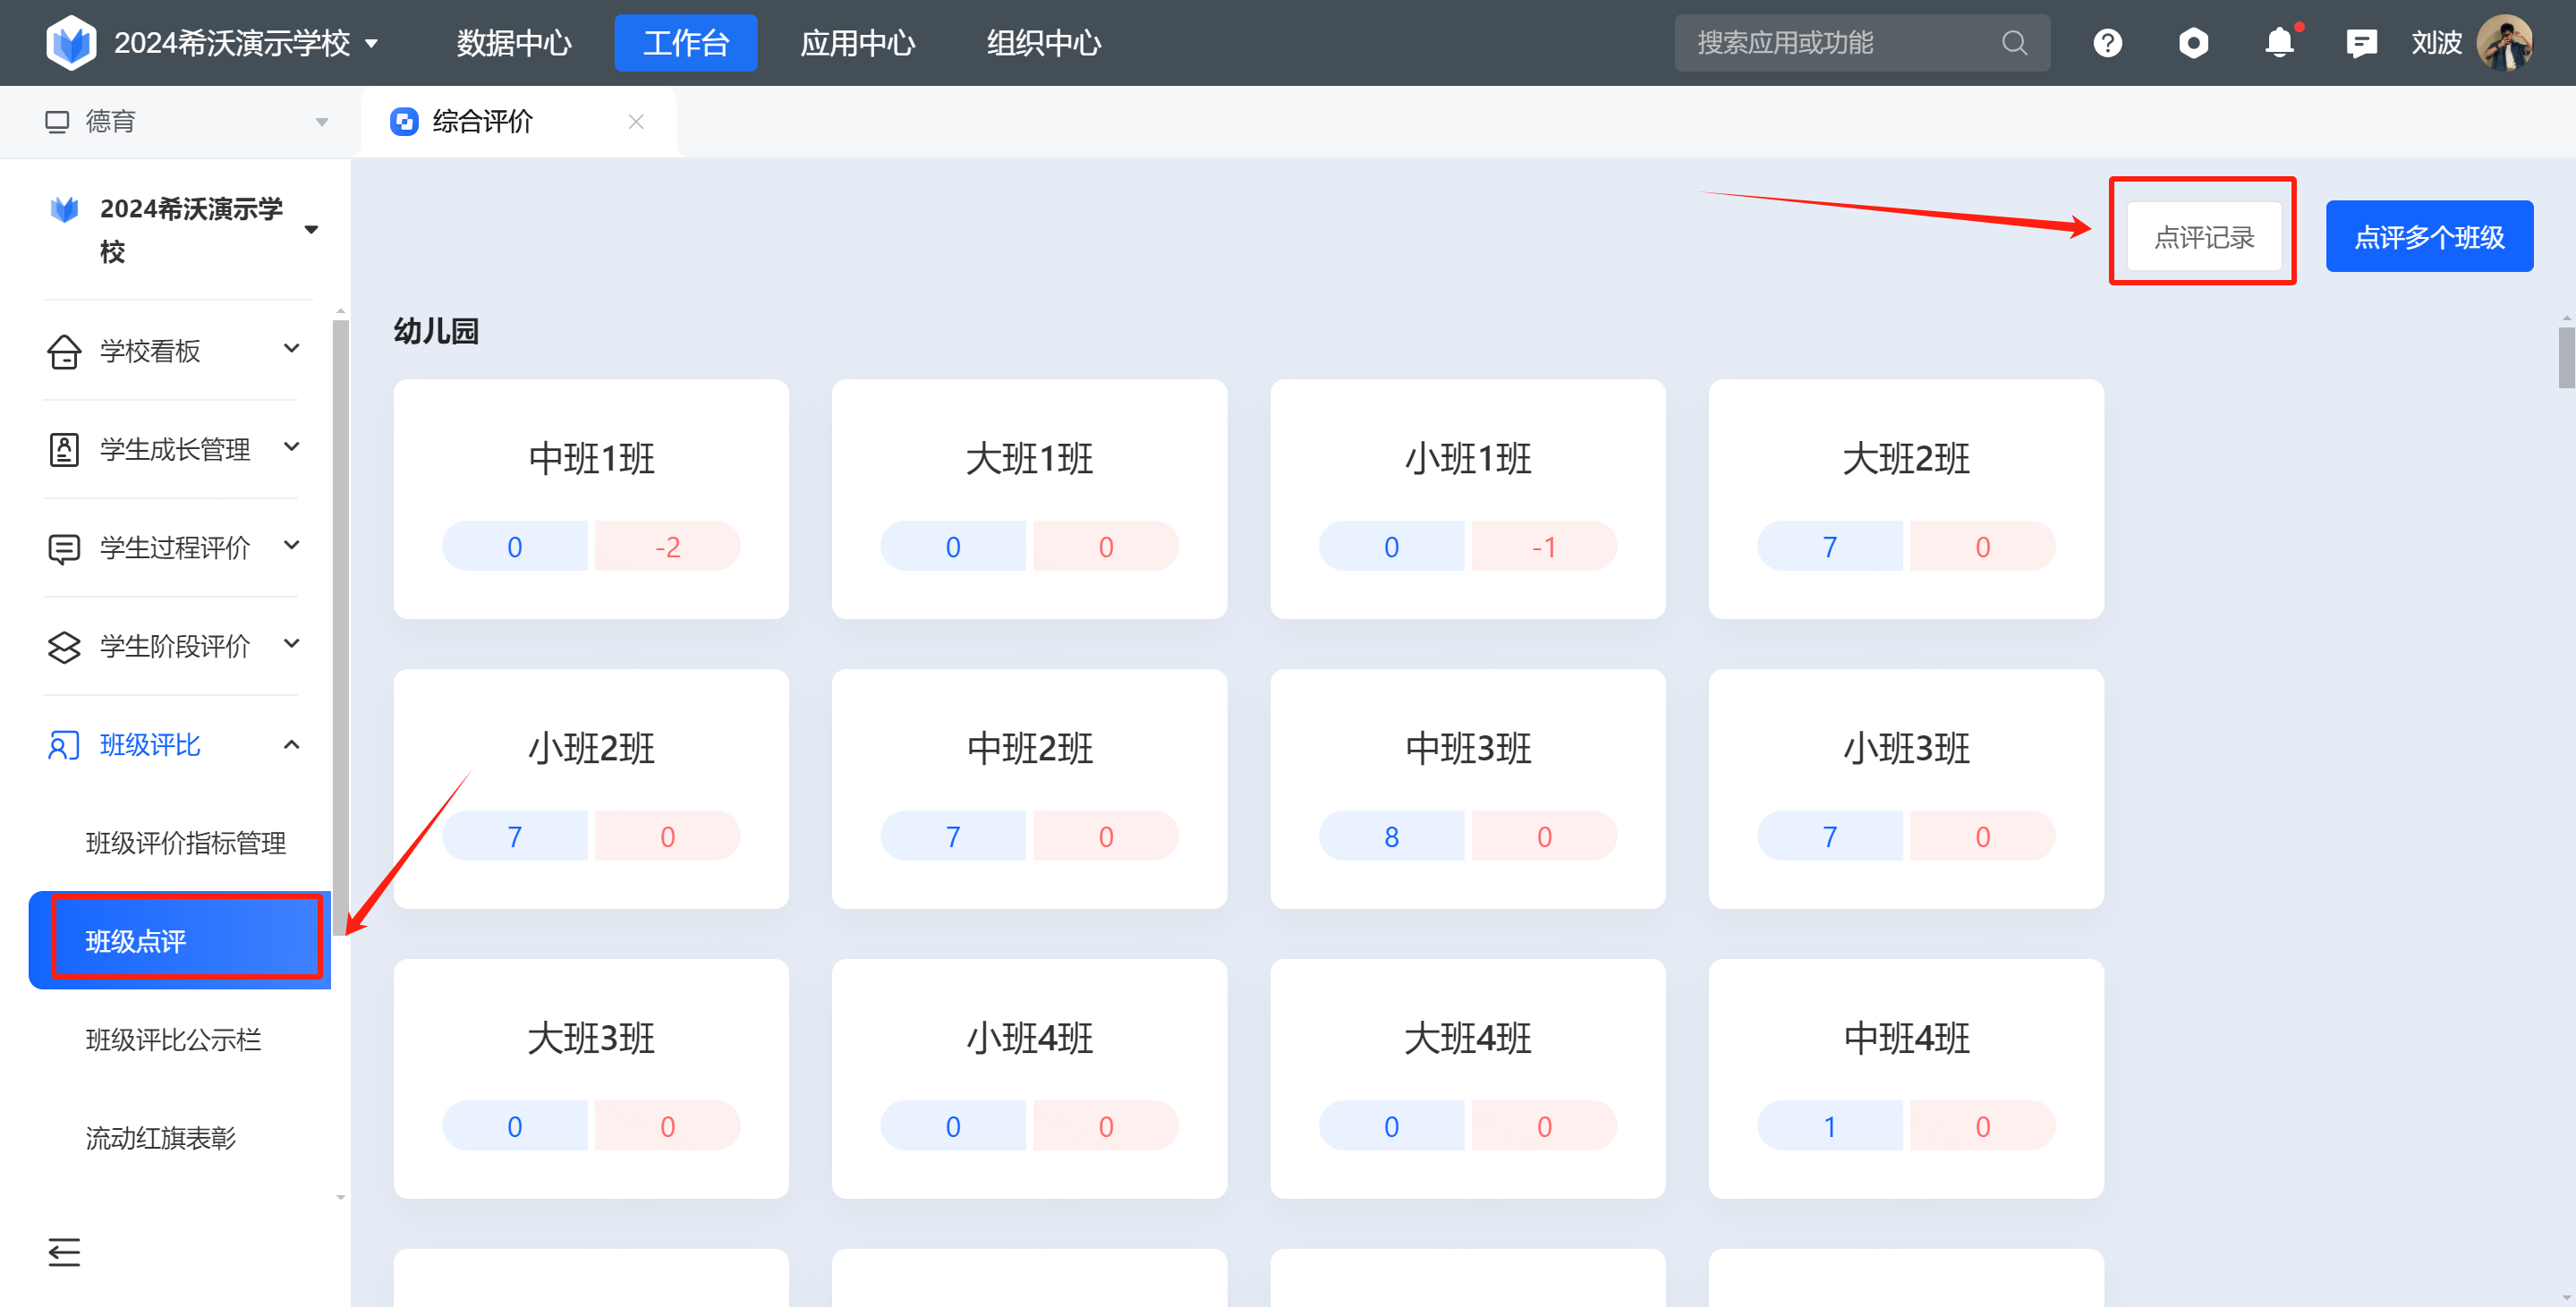Click 中班3班 positive score 8
Viewport: 2576px width, 1307px height.
[x=1392, y=837]
